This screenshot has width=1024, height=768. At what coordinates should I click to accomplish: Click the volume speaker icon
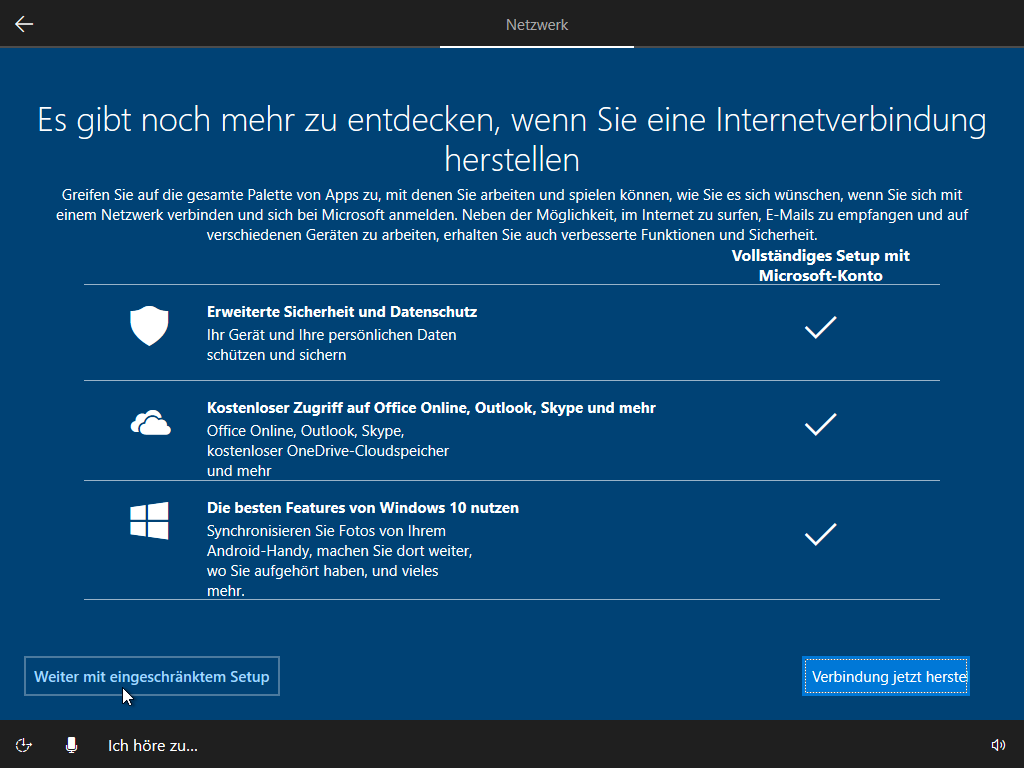998,745
